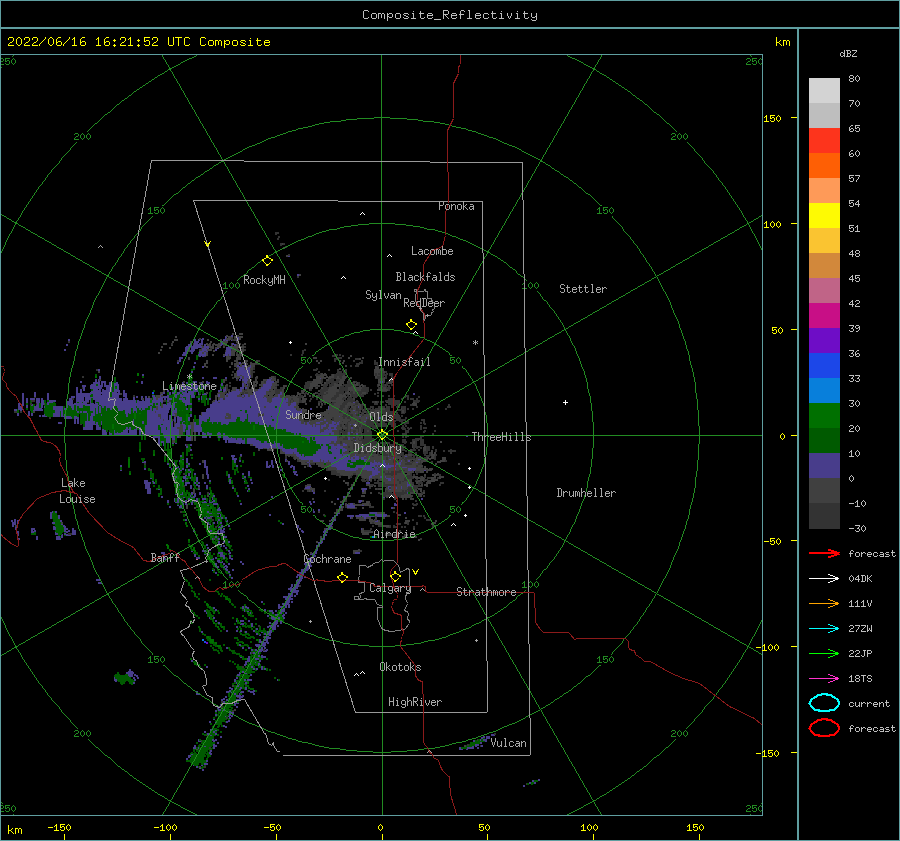Screen dimensions: 900x841
Task: Click the Calgary city label
Action: click(390, 588)
